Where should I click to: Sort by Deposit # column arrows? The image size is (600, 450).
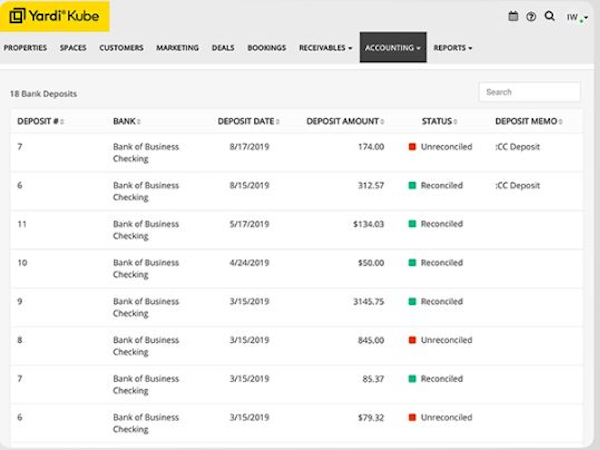62,122
